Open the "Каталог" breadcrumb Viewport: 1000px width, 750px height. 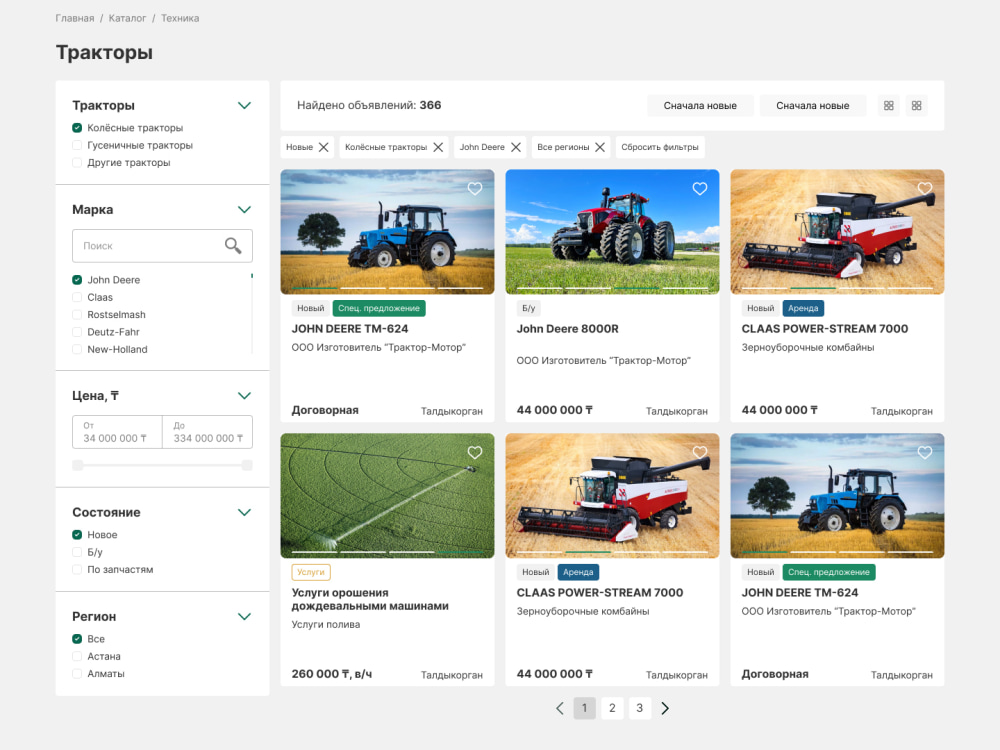pos(128,18)
